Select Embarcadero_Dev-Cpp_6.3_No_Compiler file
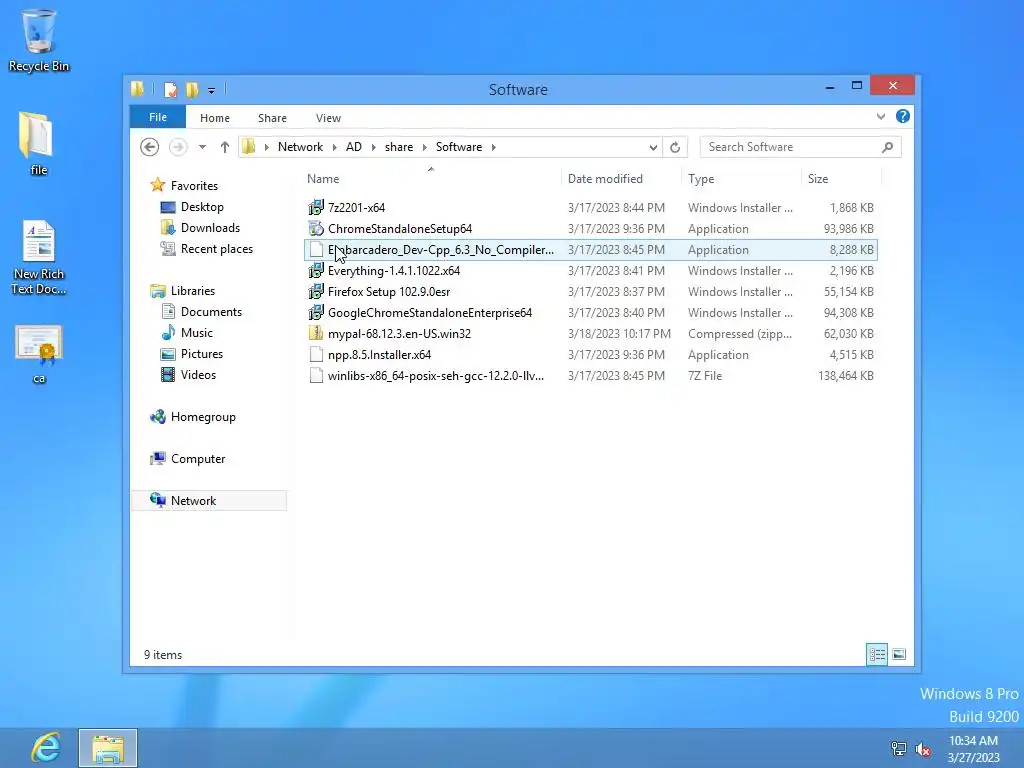Viewport: 1024px width, 768px height. tap(591, 249)
